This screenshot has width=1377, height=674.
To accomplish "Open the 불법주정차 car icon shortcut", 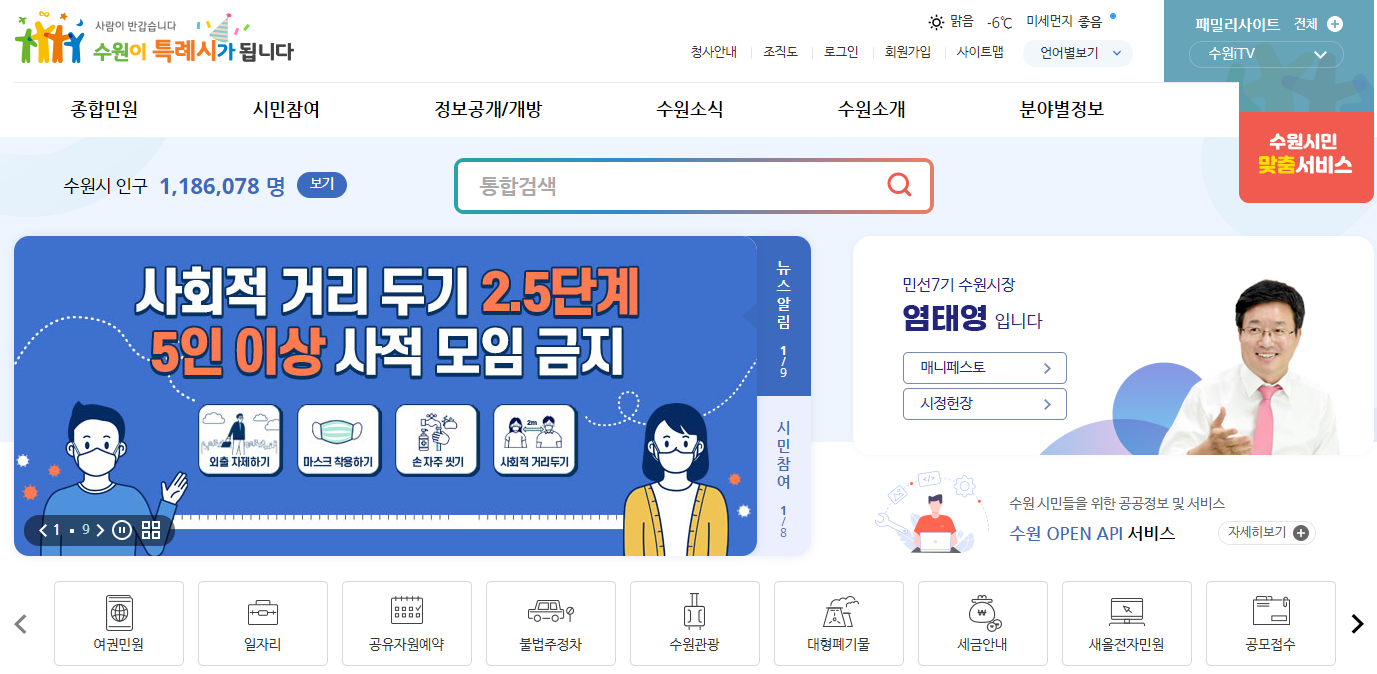I will (x=551, y=623).
